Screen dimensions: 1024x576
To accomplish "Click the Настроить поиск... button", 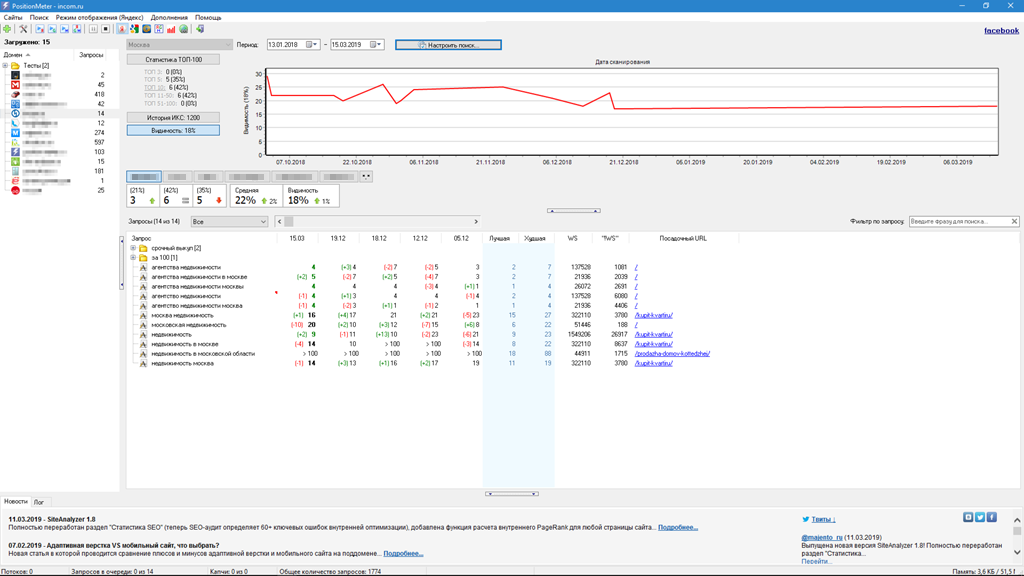I will click(448, 45).
